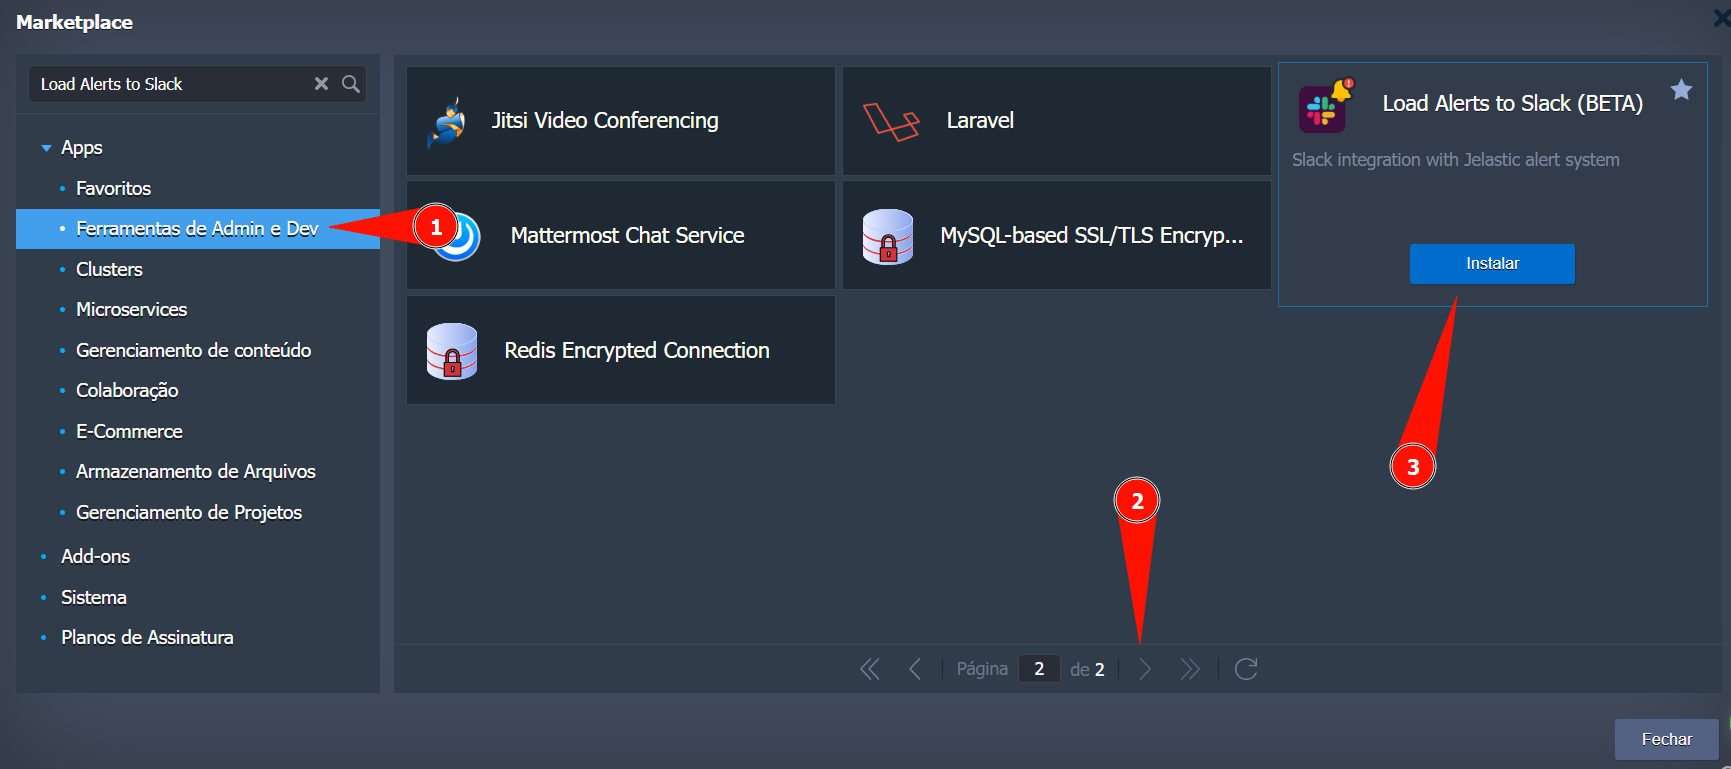Click the page number input field
The width and height of the screenshot is (1731, 769).
pyautogui.click(x=1039, y=669)
